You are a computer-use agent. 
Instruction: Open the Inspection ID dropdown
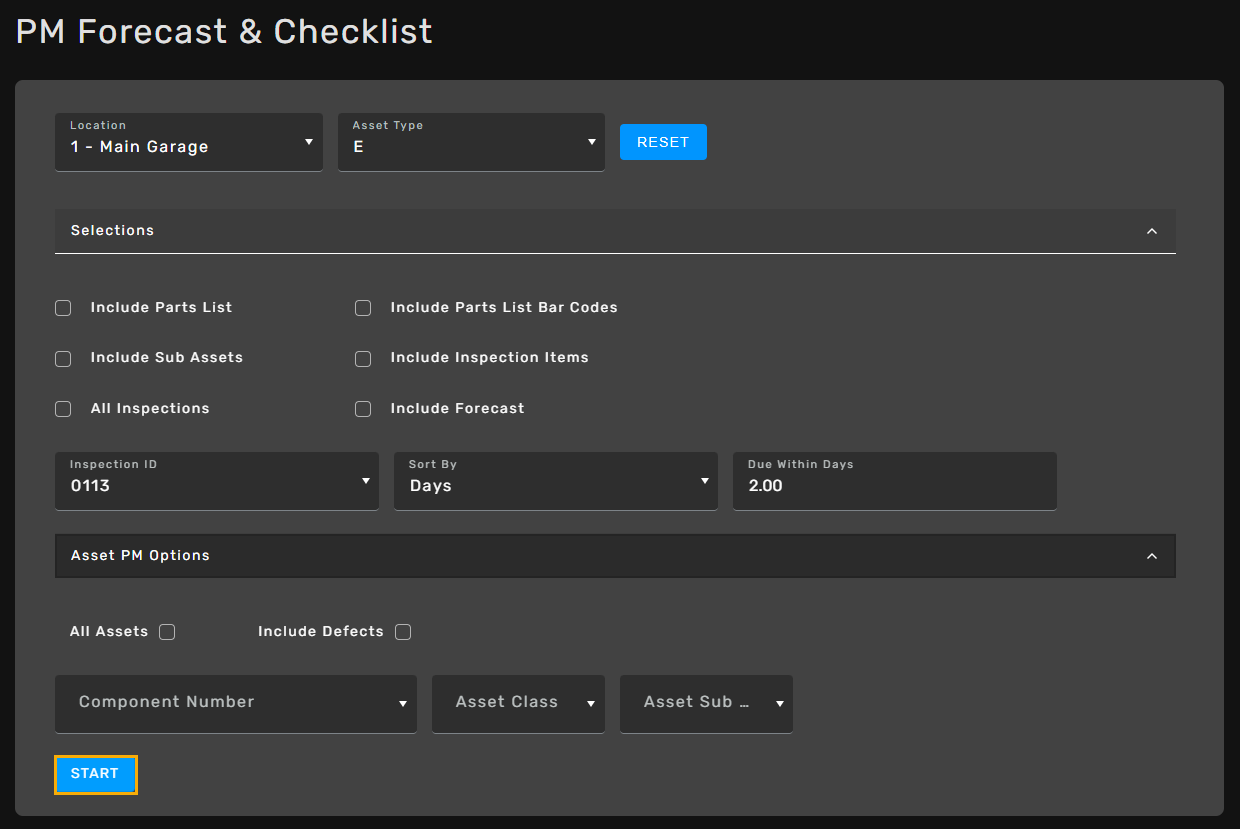click(216, 481)
